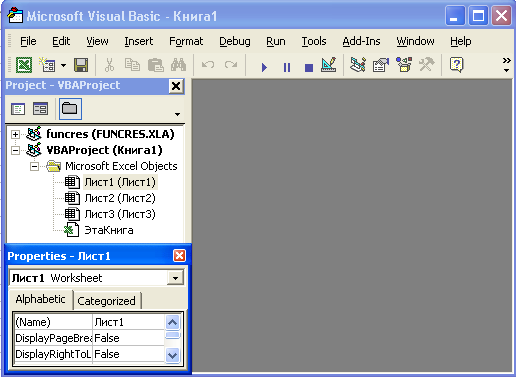Open Project panel toolbar options arrow
The width and height of the screenshot is (516, 377).
point(177,114)
